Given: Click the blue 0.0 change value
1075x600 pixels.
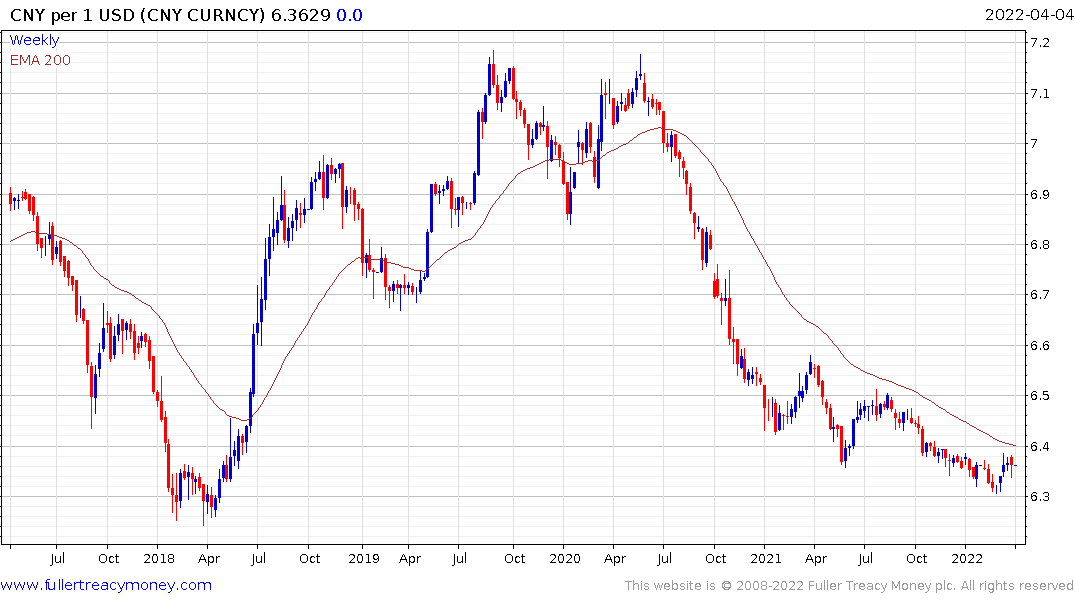Looking at the screenshot, I should 349,15.
